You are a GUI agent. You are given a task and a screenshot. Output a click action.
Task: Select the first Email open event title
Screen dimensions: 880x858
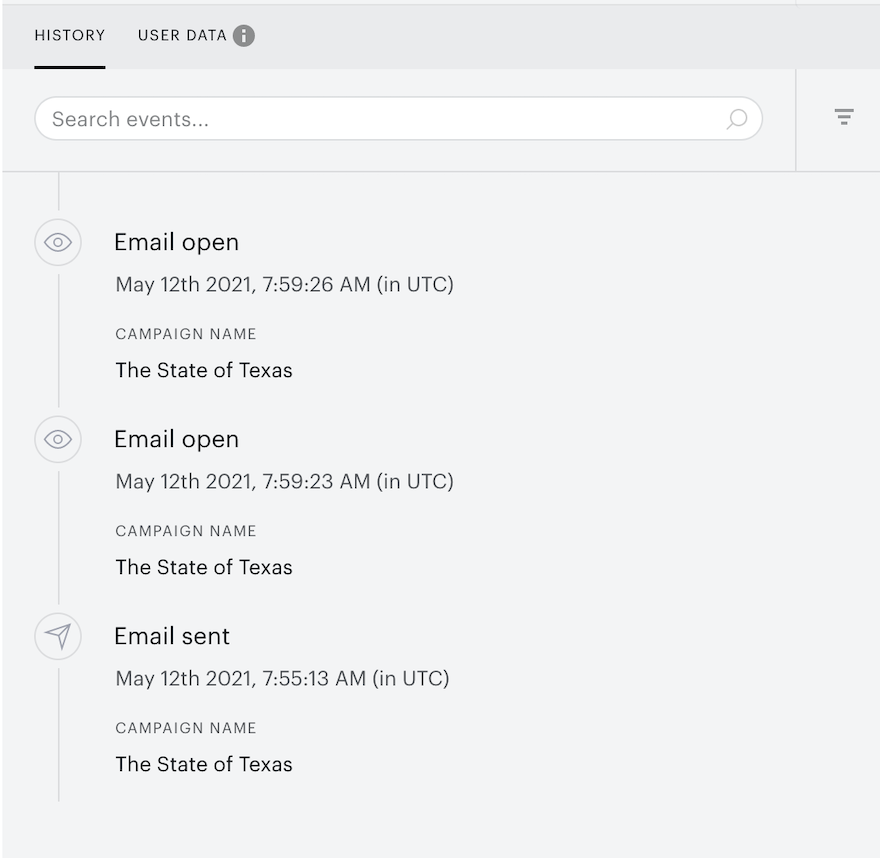177,242
